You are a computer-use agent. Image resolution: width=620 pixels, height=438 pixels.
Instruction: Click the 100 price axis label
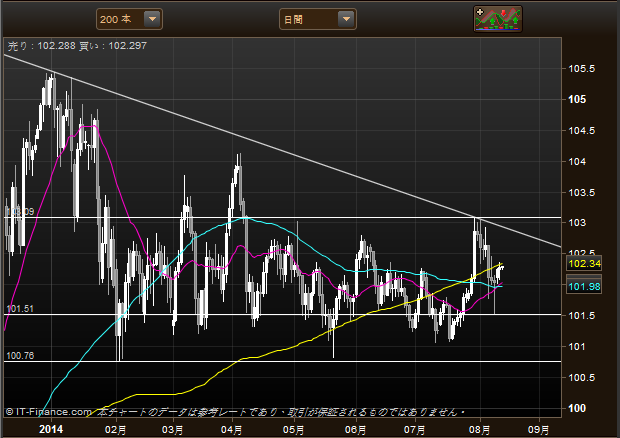pyautogui.click(x=577, y=408)
